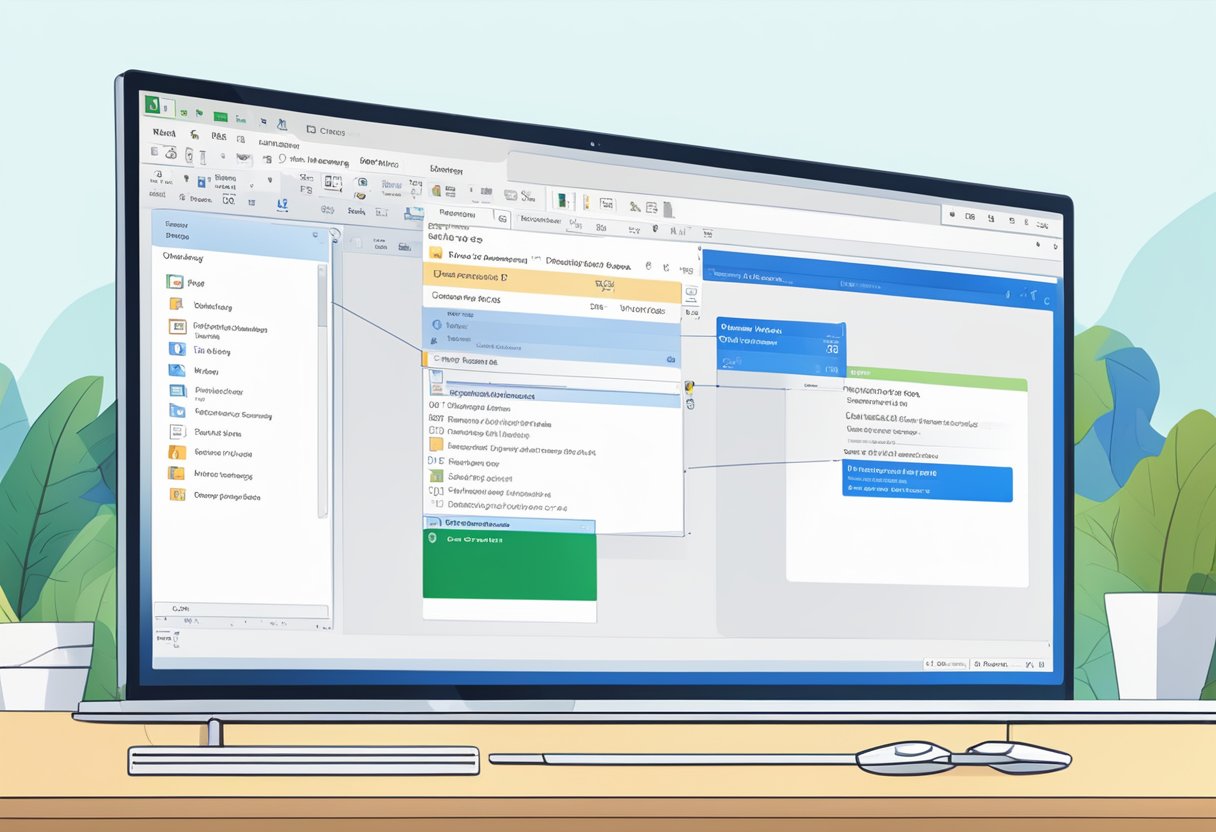Select the orange grid icon ending the sidebar list
The height and width of the screenshot is (832, 1216).
(177, 495)
